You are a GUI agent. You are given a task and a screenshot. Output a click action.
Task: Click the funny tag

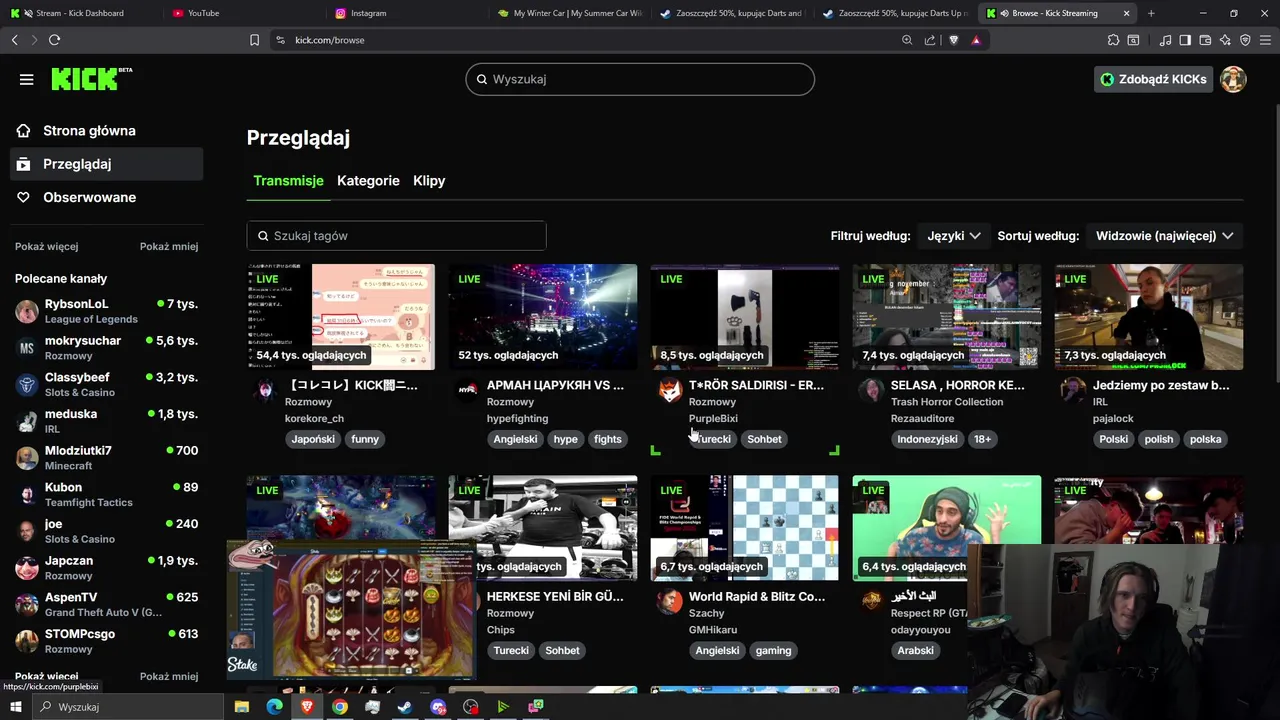[365, 439]
